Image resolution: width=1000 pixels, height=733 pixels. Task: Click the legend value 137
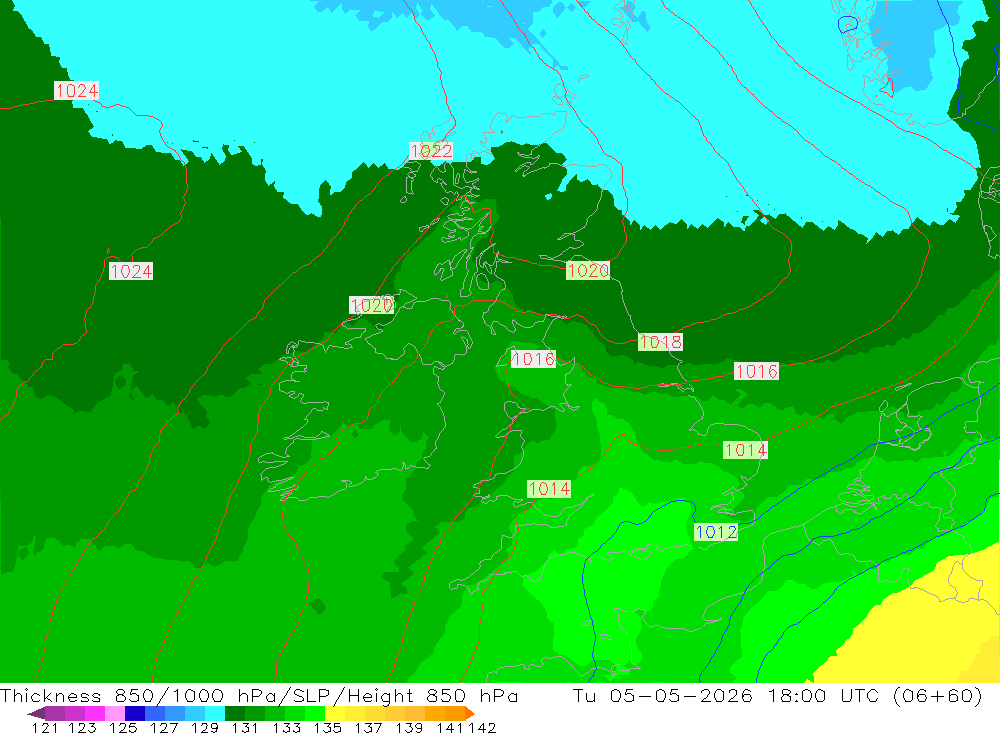tap(368, 727)
